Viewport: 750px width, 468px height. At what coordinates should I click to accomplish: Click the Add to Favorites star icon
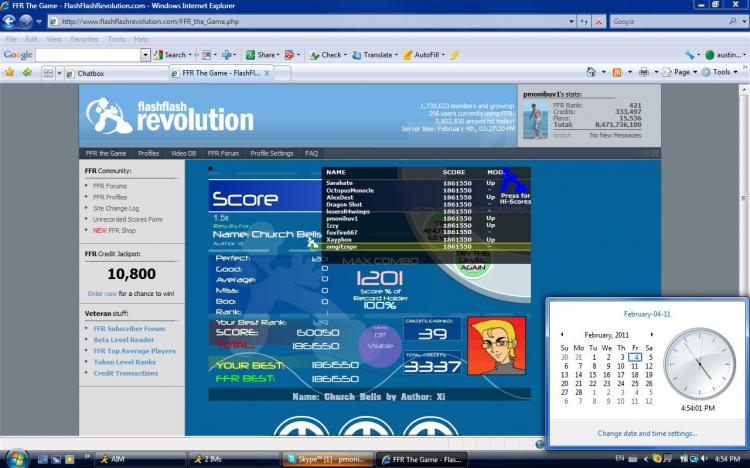pos(27,72)
